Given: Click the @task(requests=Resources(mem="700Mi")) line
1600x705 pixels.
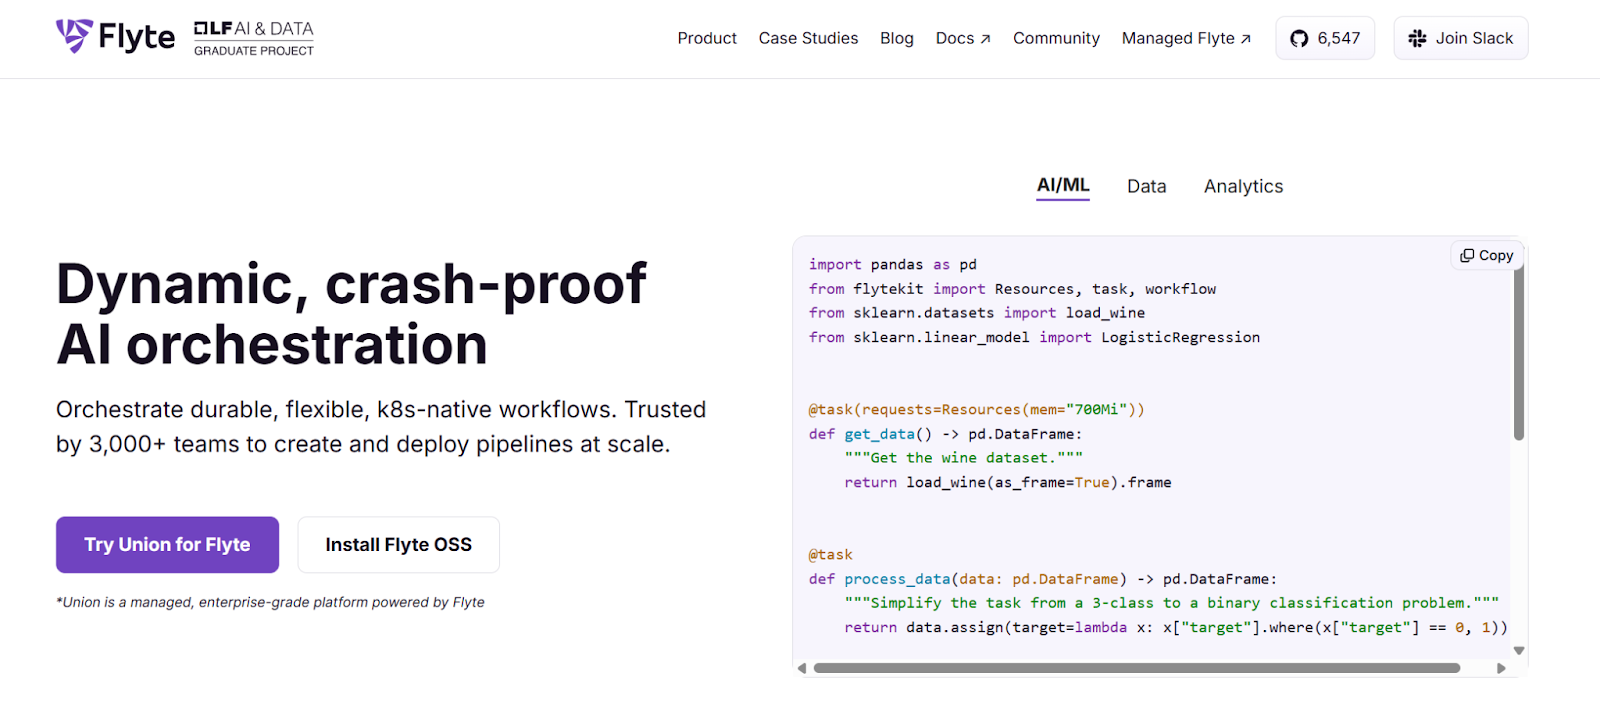Looking at the screenshot, I should [977, 410].
